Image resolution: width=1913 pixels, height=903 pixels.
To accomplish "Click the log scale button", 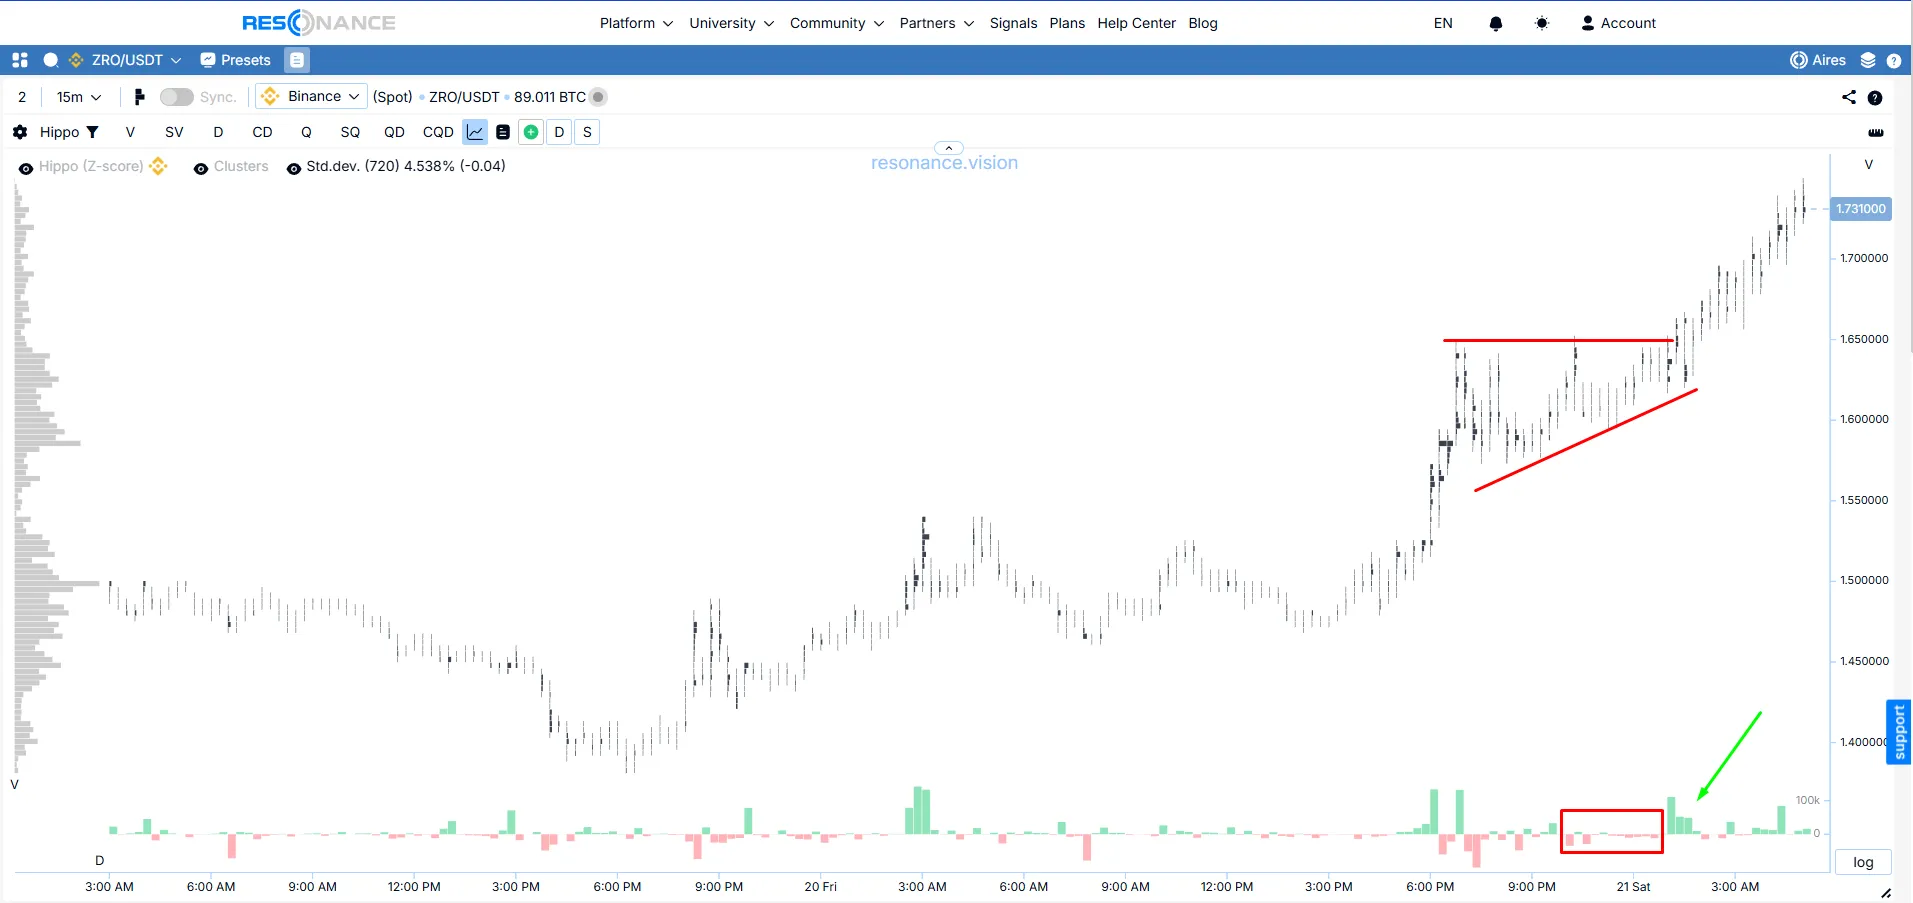I will click(1861, 861).
